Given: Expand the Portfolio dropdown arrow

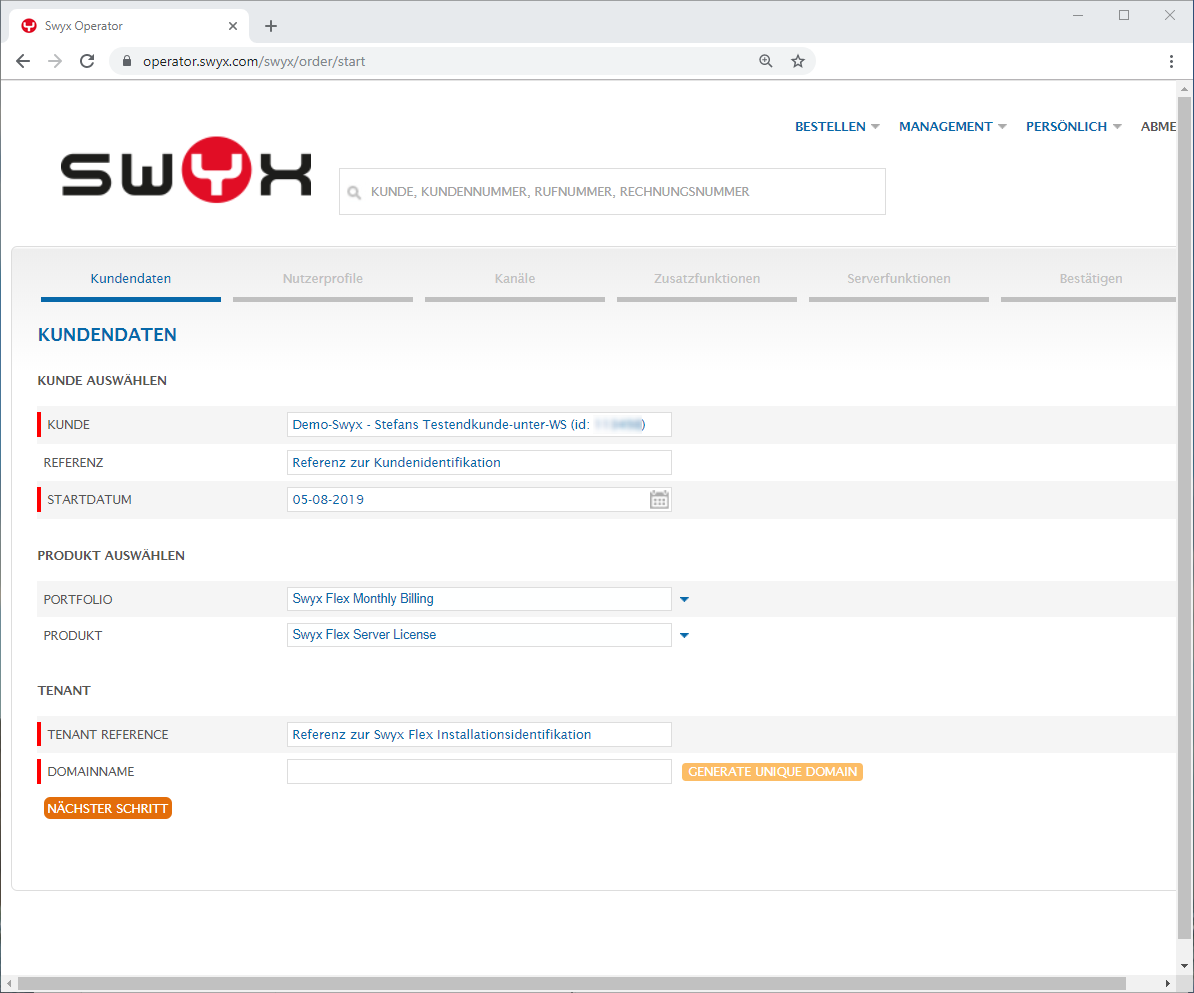Looking at the screenshot, I should pos(684,599).
